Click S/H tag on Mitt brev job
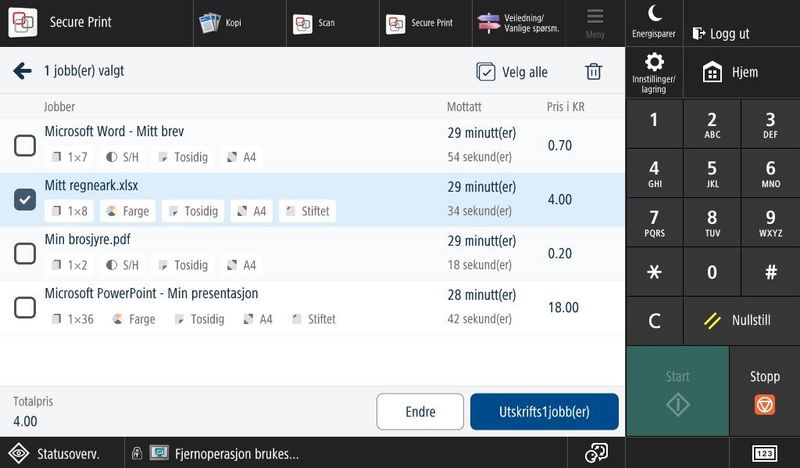The height and width of the screenshot is (468, 800). coord(122,157)
